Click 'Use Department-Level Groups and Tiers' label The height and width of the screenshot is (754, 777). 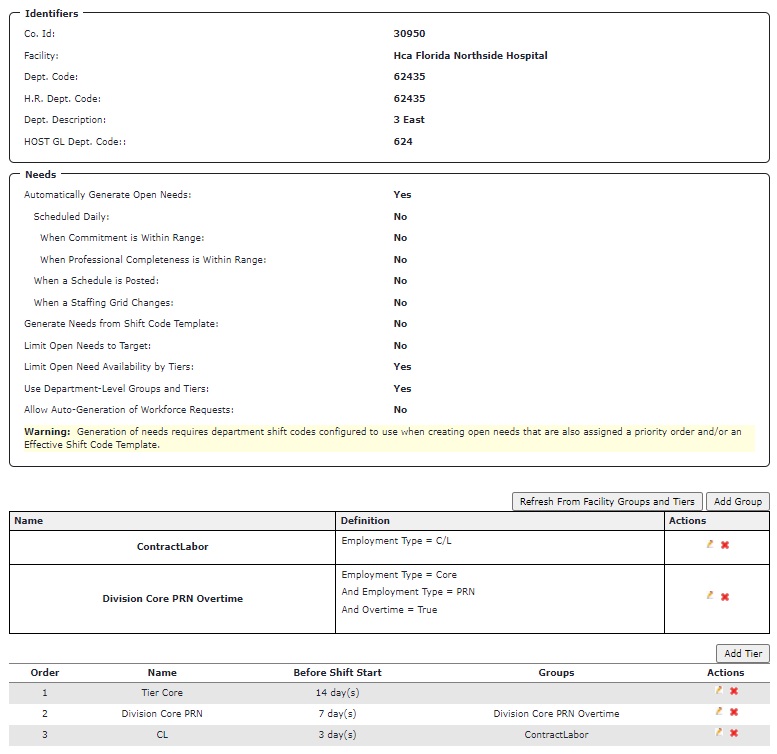[x=116, y=388]
